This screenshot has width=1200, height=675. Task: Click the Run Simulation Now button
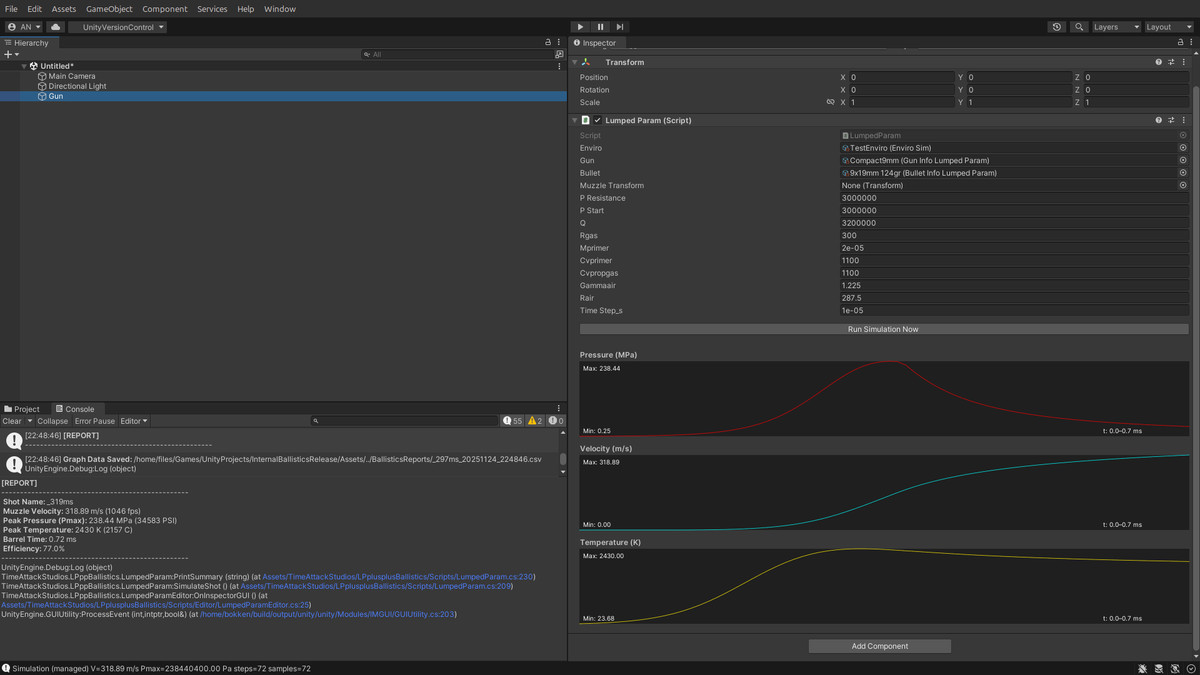[x=883, y=329]
